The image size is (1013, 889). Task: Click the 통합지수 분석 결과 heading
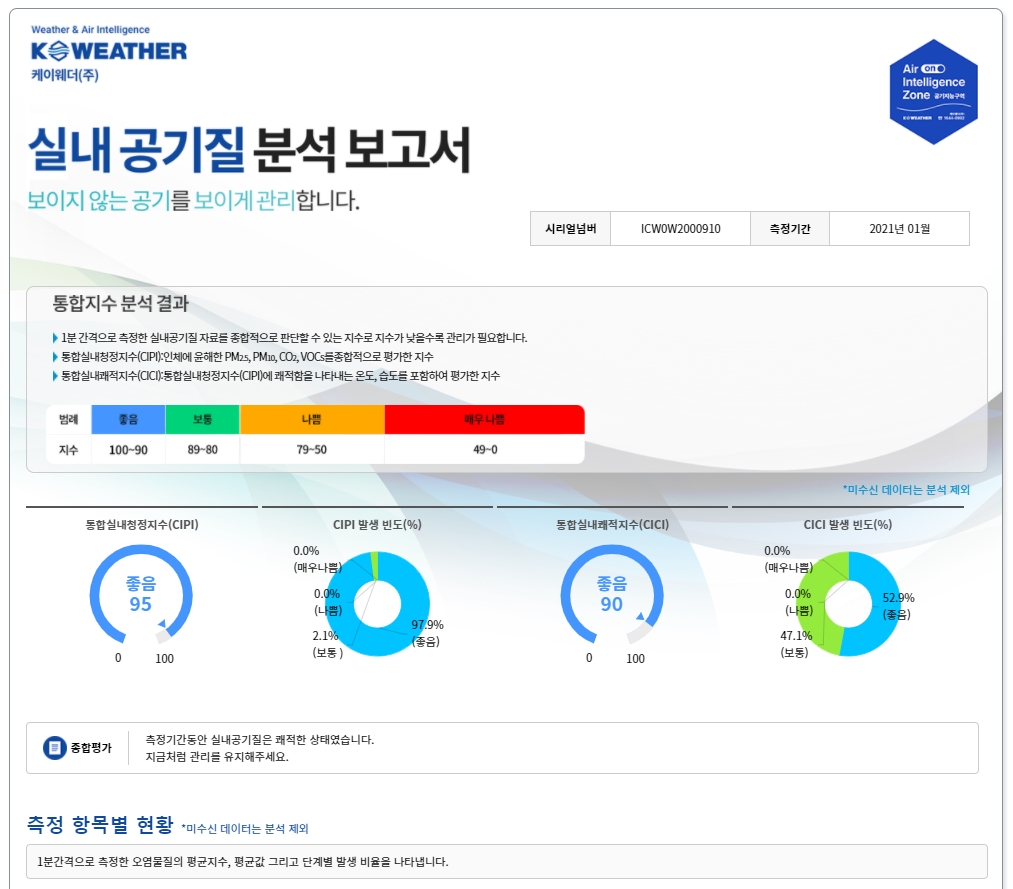(x=120, y=303)
